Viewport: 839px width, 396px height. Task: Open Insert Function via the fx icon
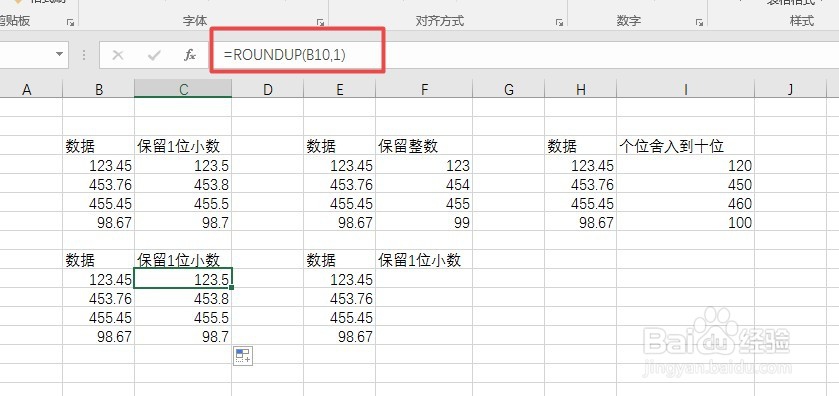tap(189, 55)
